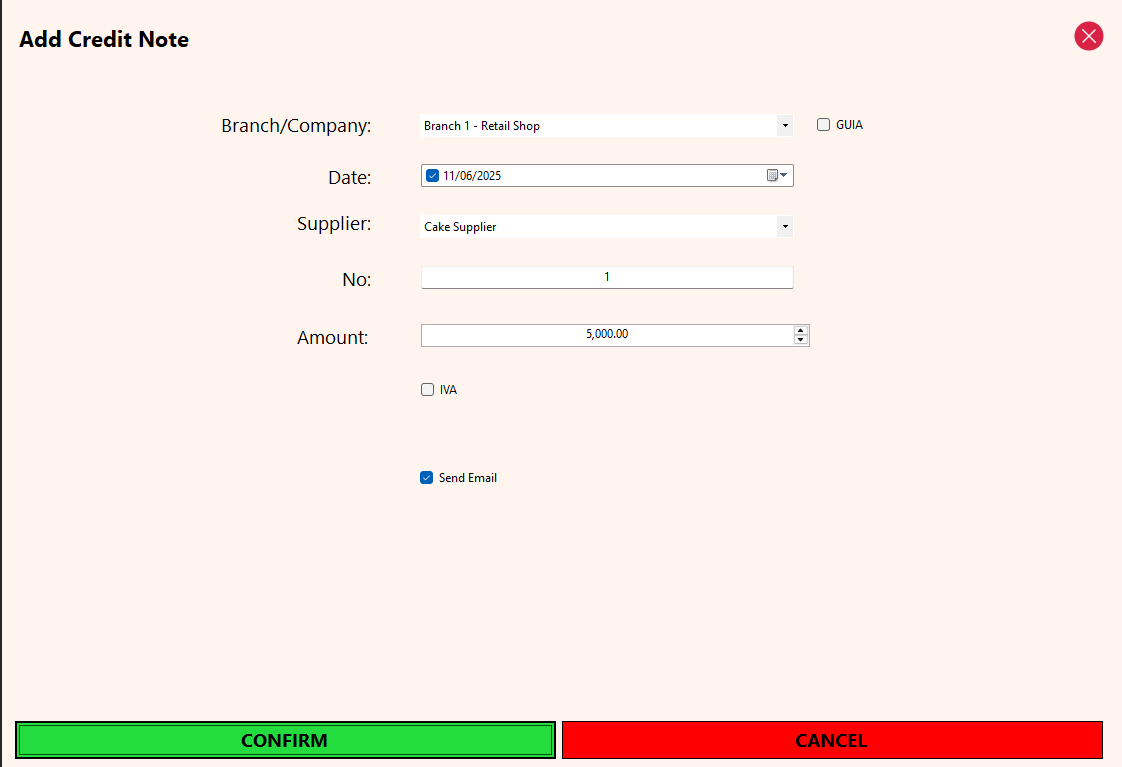Screen dimensions: 1122x767
Task: Click the Date label
Action: [x=349, y=177]
